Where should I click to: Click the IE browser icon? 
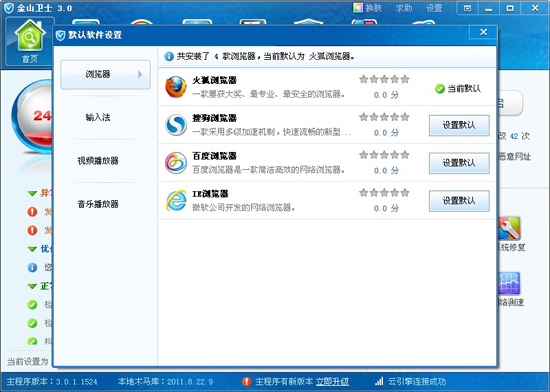click(x=176, y=201)
